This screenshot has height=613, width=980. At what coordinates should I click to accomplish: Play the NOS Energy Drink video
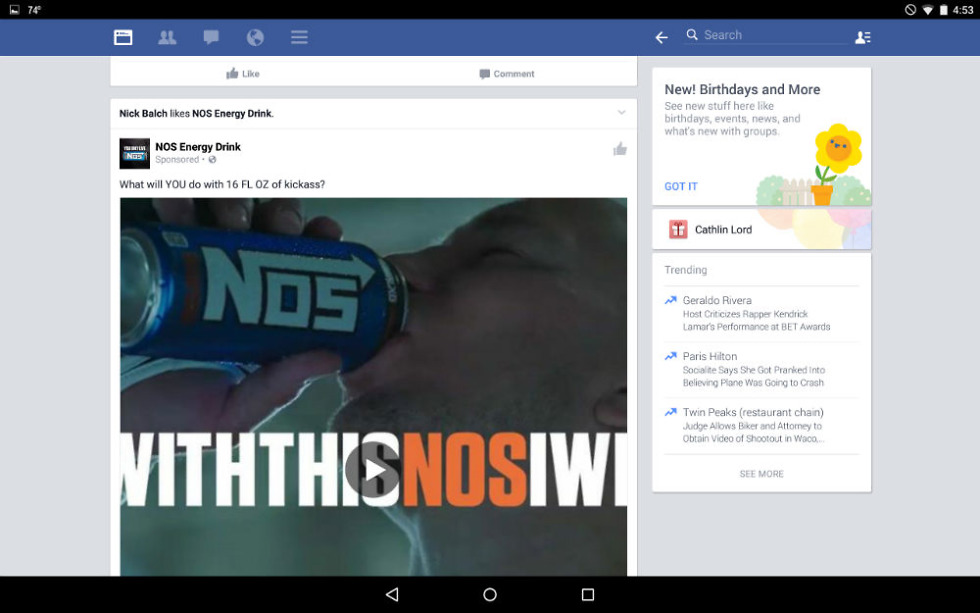(x=373, y=470)
